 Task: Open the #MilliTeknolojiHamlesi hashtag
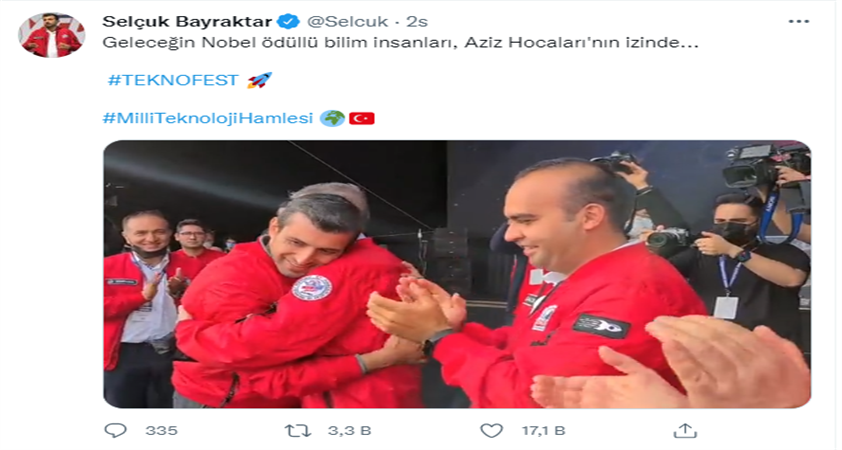click(208, 118)
